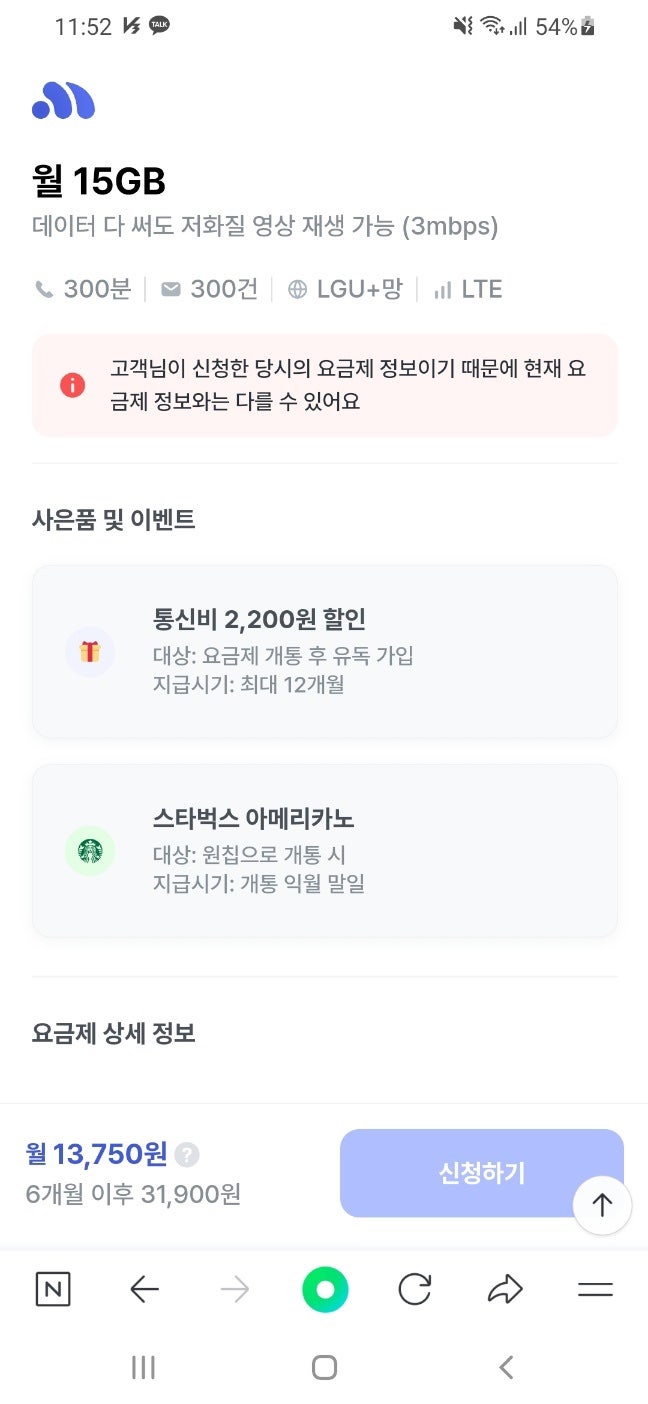The image size is (648, 1404).
Task: Tap the 요금제 상세 정보 heading
Action: click(x=114, y=1033)
